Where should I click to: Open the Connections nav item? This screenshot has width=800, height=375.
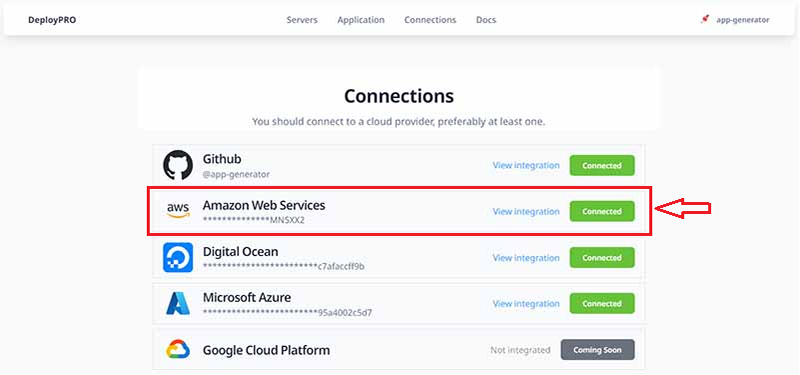point(430,20)
